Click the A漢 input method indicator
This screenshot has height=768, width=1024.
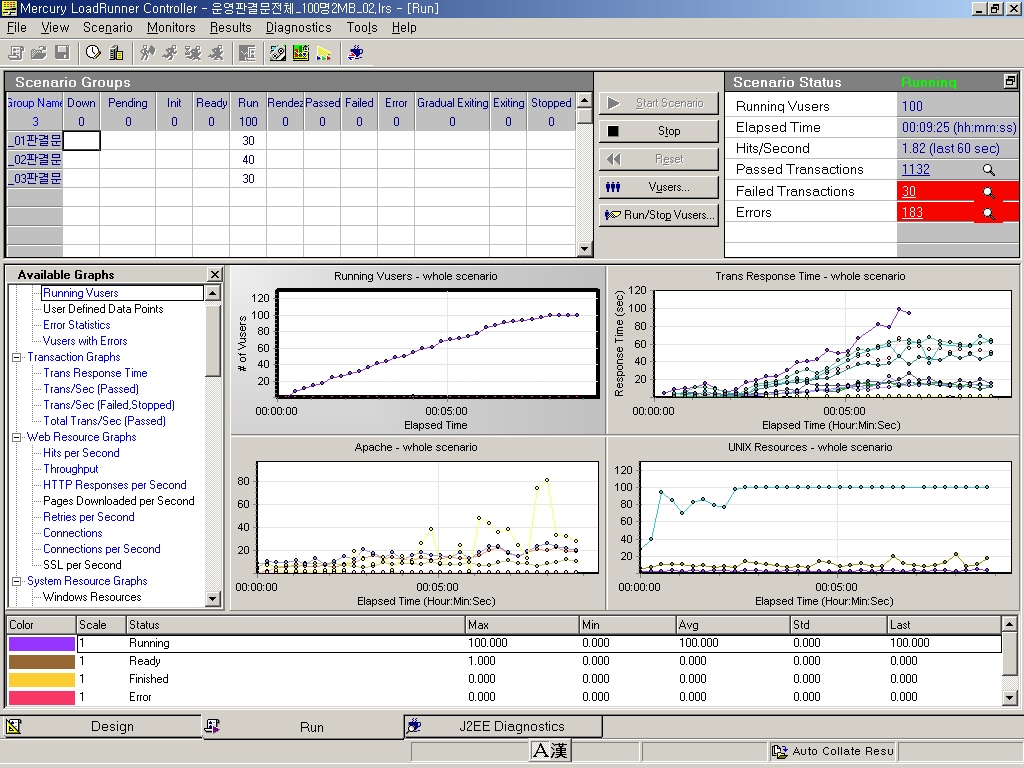tap(551, 751)
